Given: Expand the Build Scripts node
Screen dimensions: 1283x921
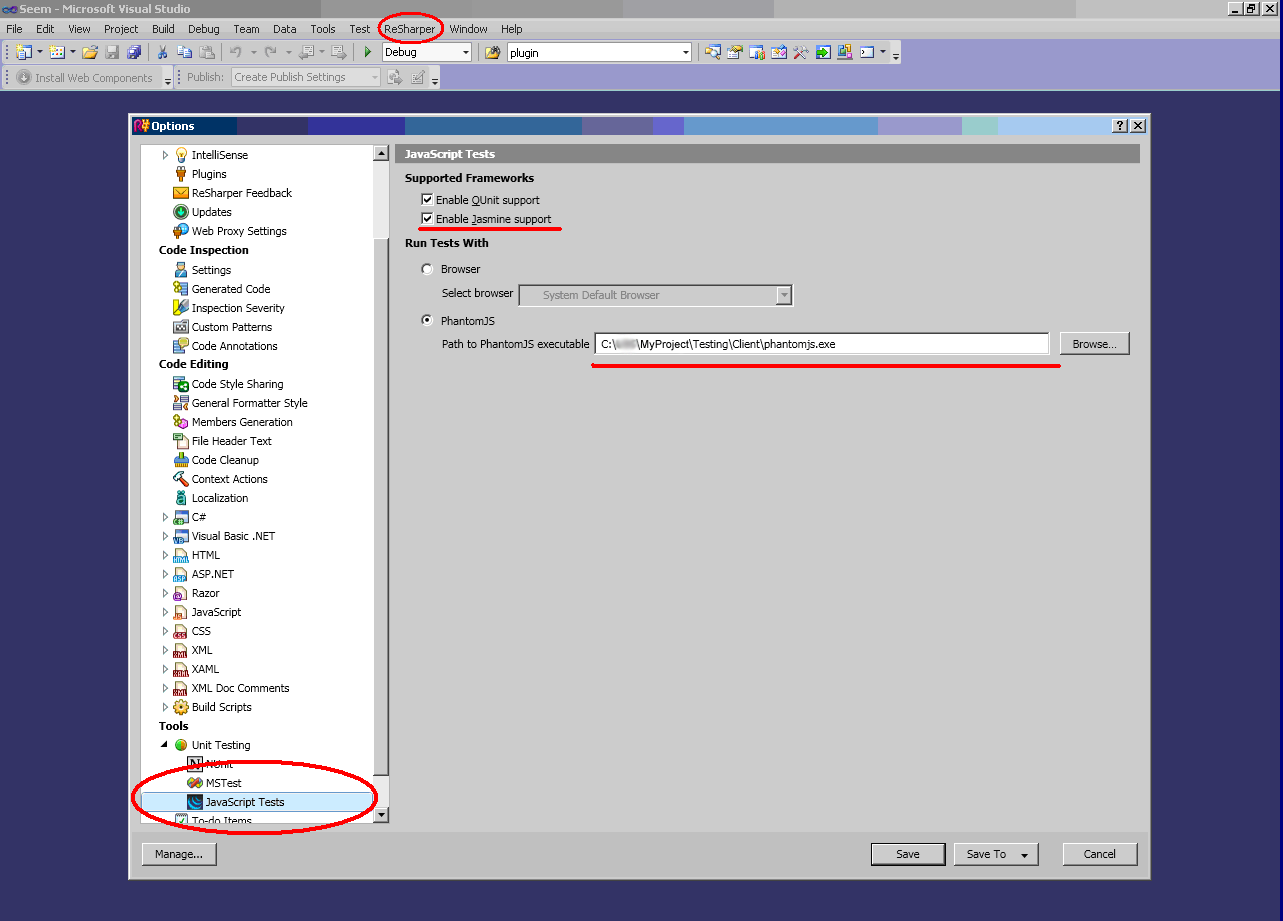Looking at the screenshot, I should point(166,707).
